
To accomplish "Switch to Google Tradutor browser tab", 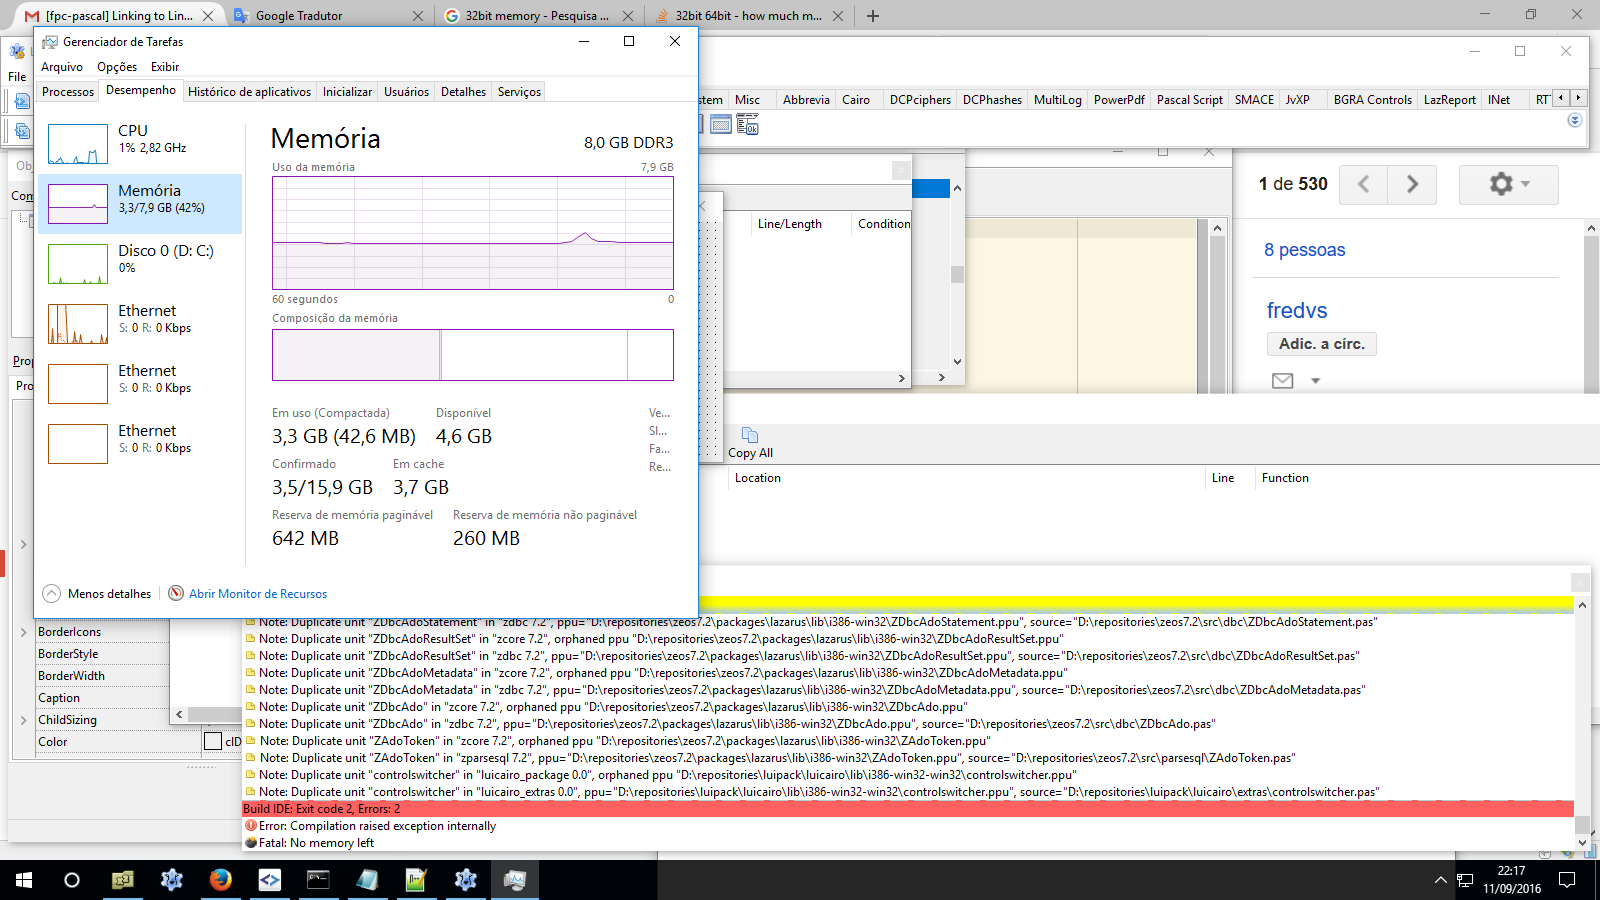I will coord(325,16).
